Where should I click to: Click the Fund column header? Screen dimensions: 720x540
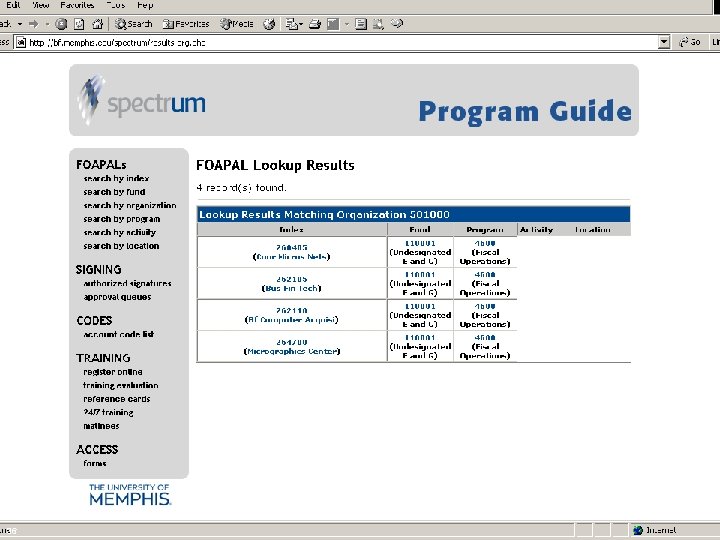pyautogui.click(x=420, y=229)
